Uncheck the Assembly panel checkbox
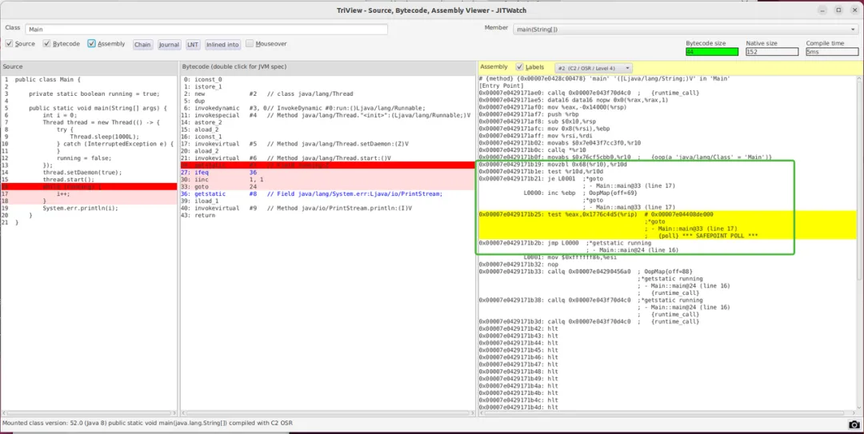Image resolution: width=864 pixels, height=434 pixels. 91,44
